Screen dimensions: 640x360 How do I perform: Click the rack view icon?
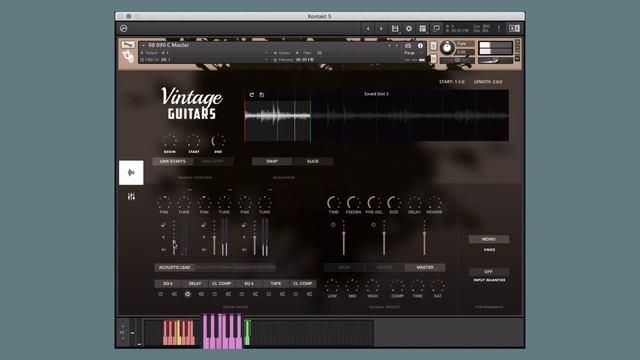[x=422, y=28]
